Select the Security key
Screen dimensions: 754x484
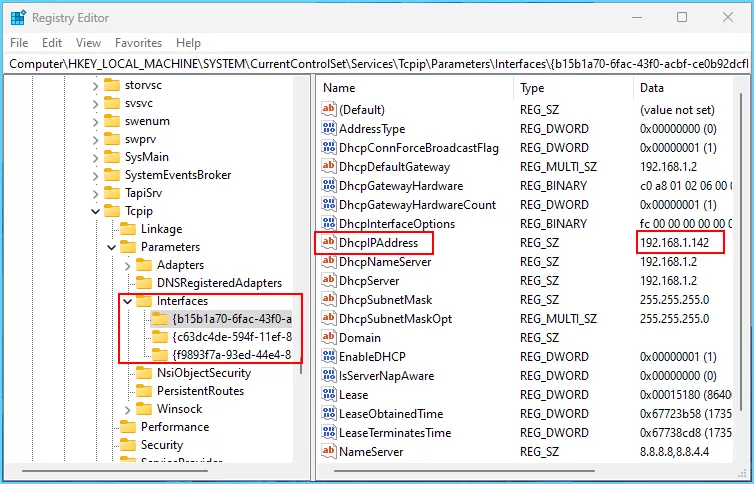coord(162,445)
